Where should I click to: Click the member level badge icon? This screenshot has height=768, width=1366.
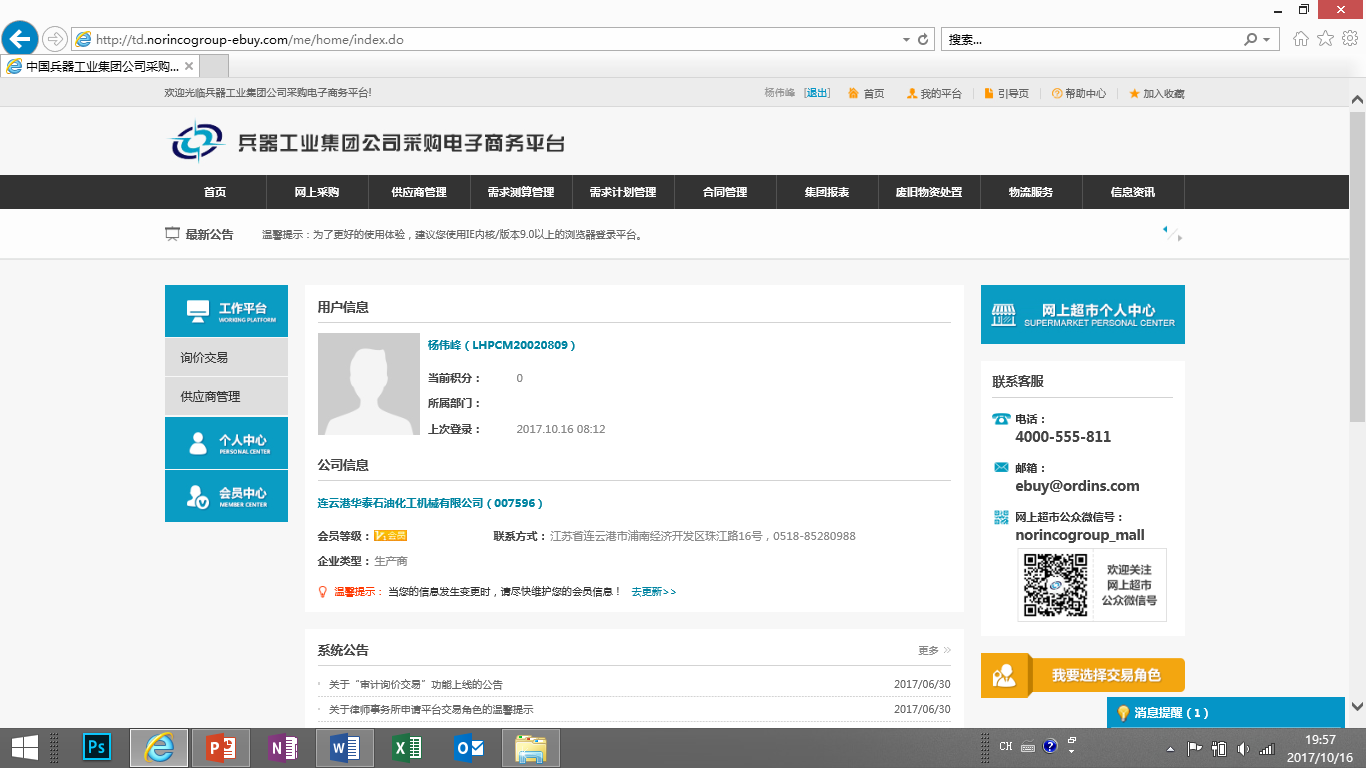tap(390, 536)
